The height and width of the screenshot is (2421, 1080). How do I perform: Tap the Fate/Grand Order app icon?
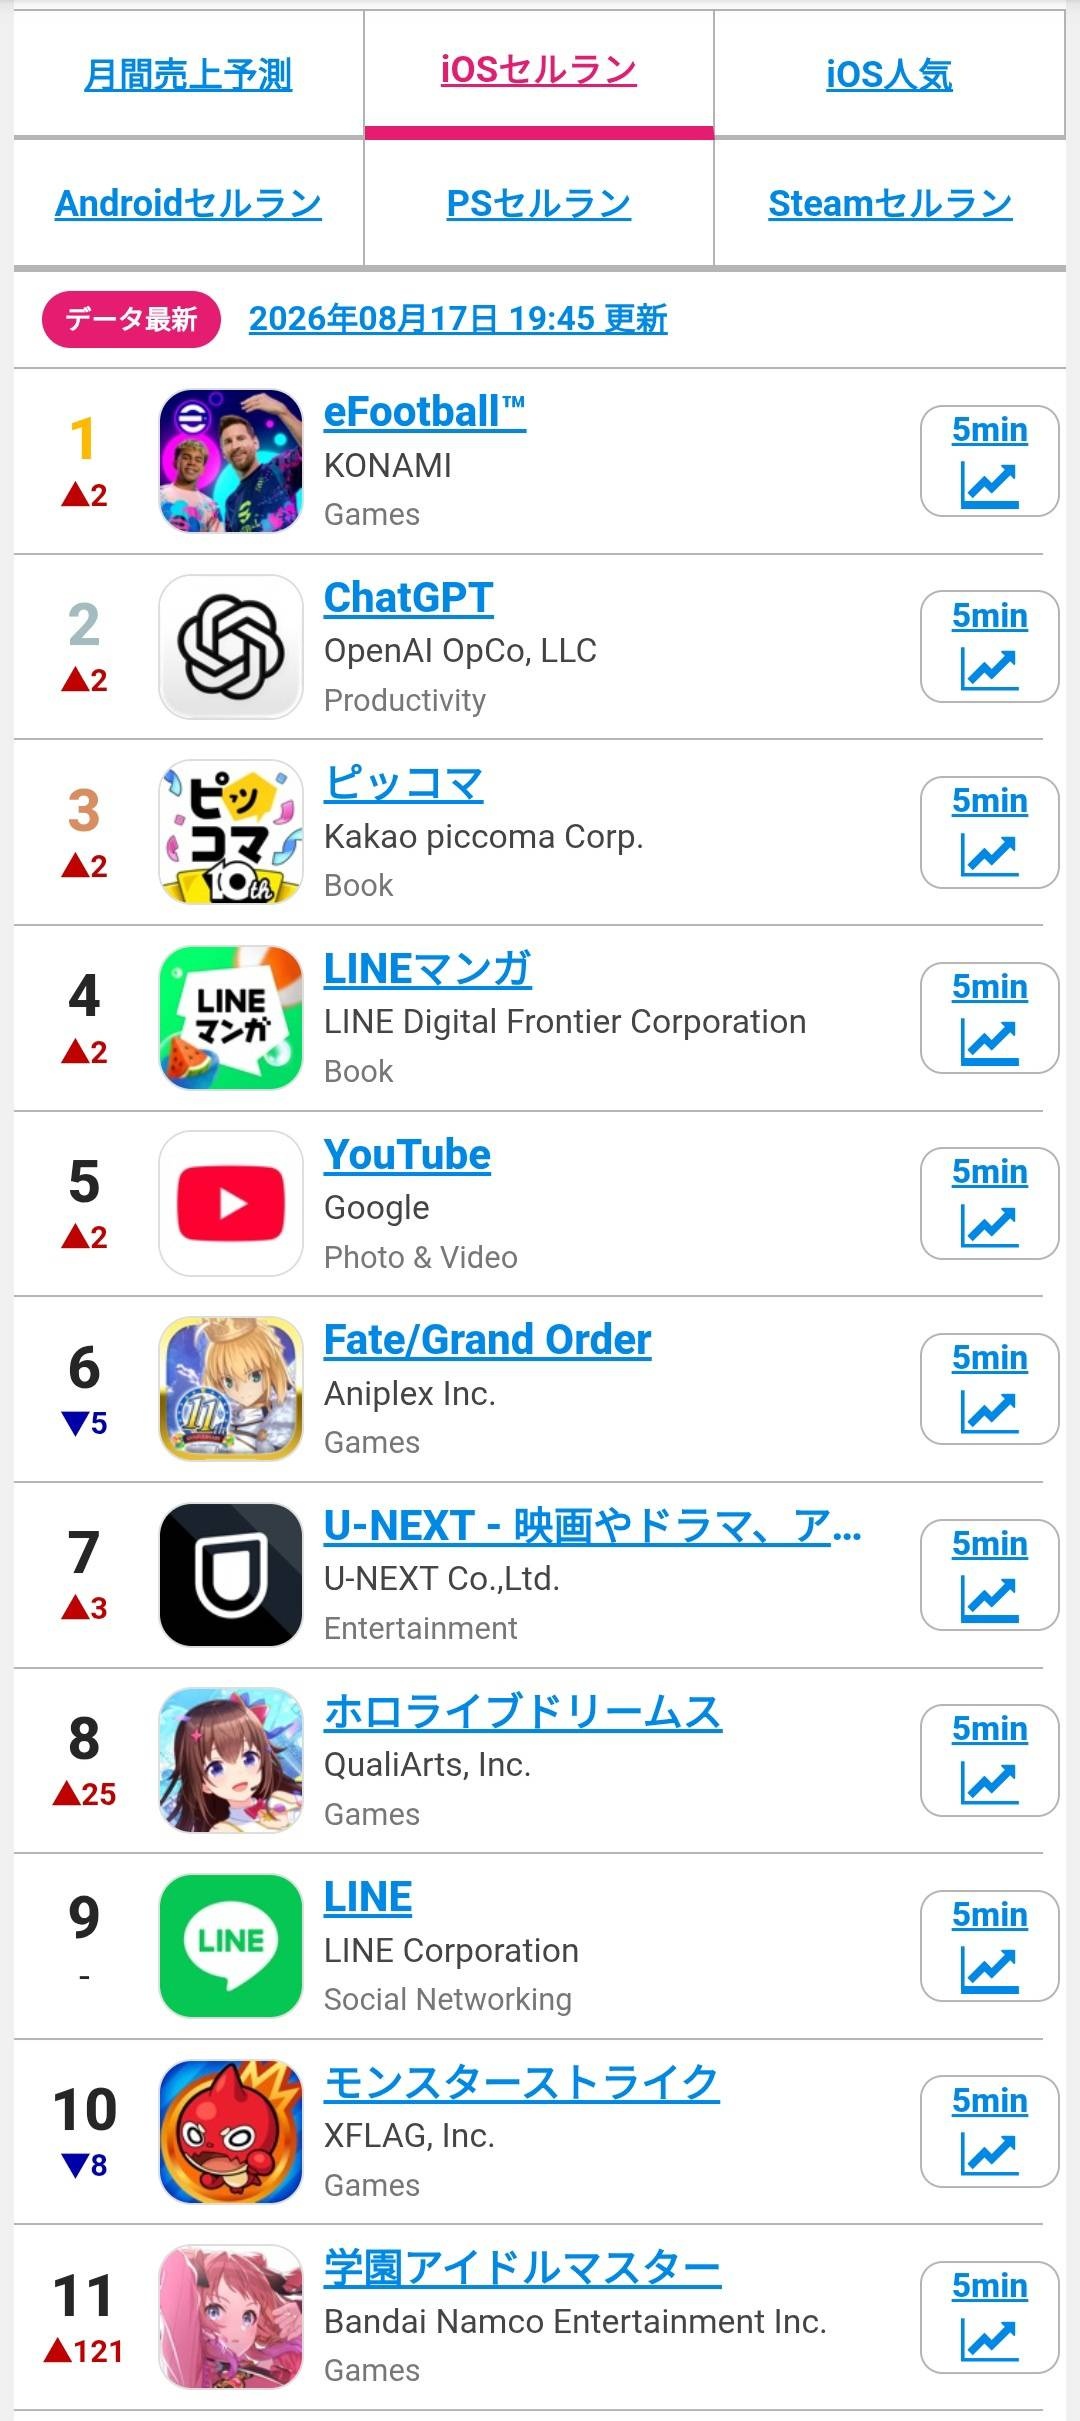pos(231,1389)
